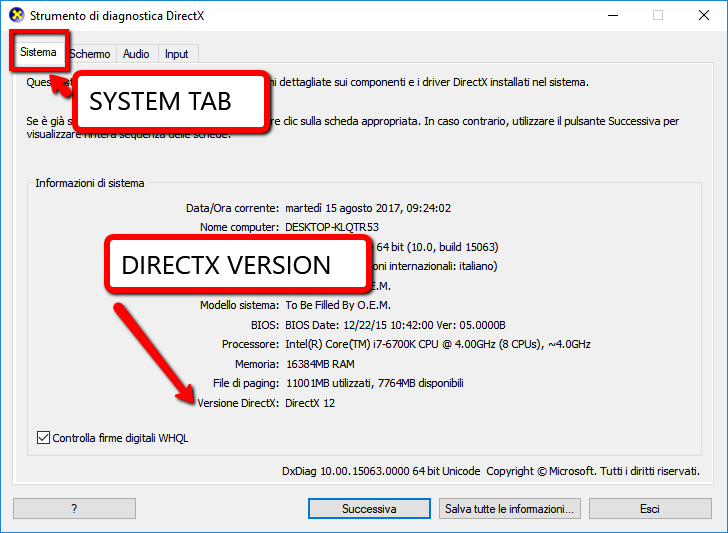The height and width of the screenshot is (533, 728).
Task: Toggle Controlla firme digitali WHQL checkbox
Action: [43, 438]
